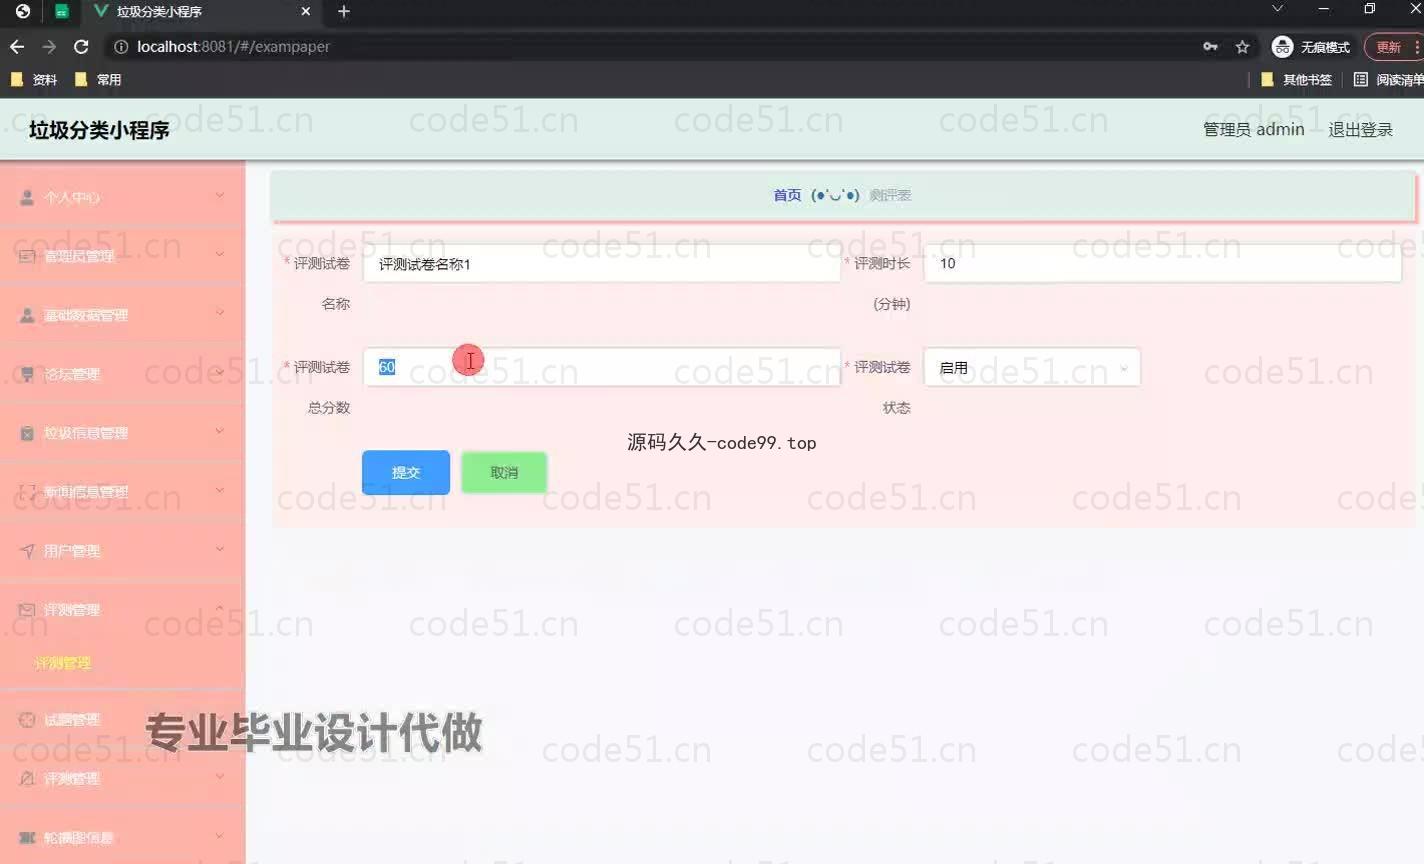Screen dimensions: 1424x864
Task: Click 管理员 admin in the header
Action: (1253, 130)
